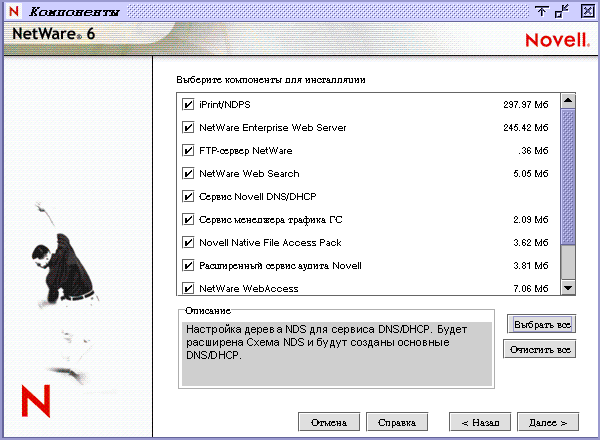Toggle the NetWare Web Search checkbox
Screen dimensions: 600x440
[x=188, y=173]
